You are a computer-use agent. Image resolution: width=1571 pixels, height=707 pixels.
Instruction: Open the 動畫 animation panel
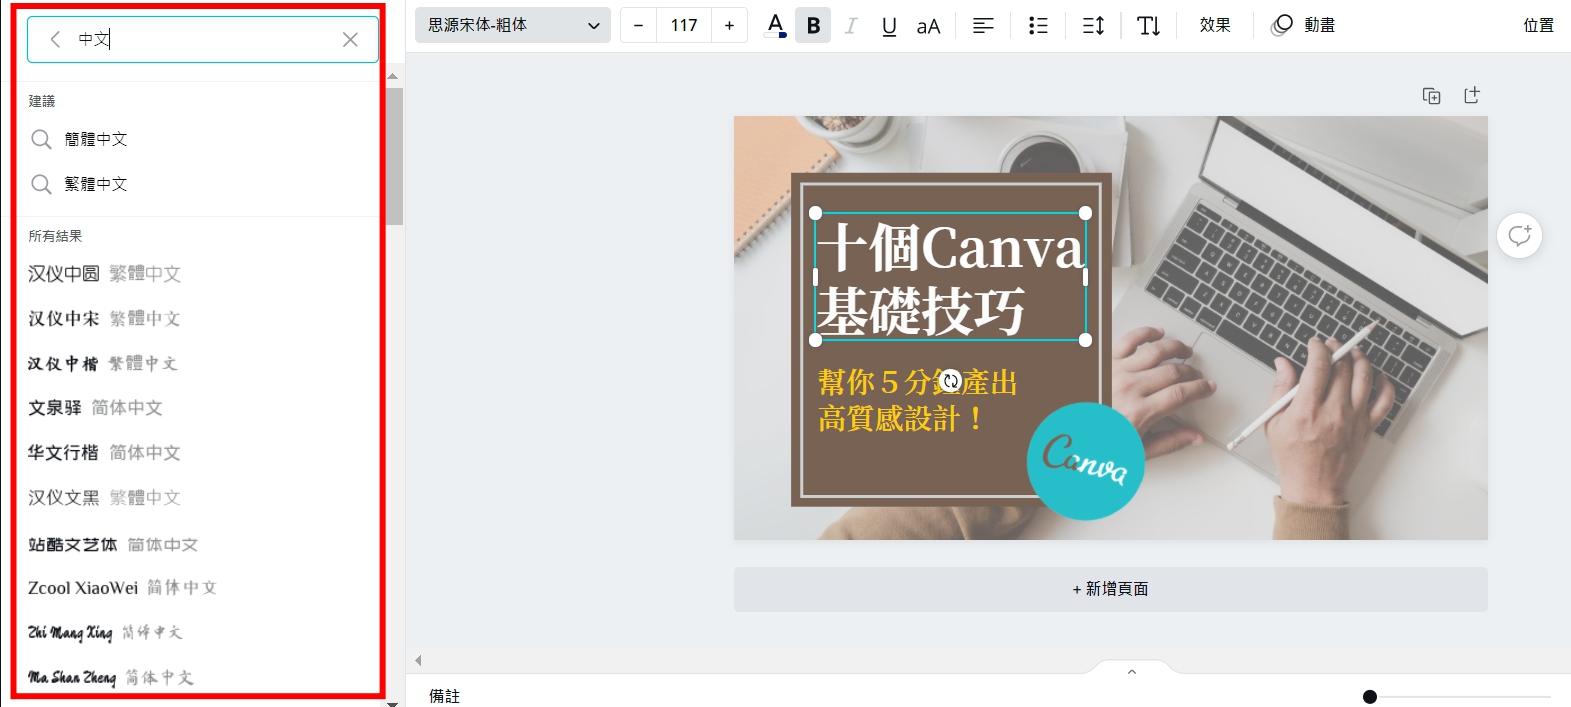[x=1303, y=25]
